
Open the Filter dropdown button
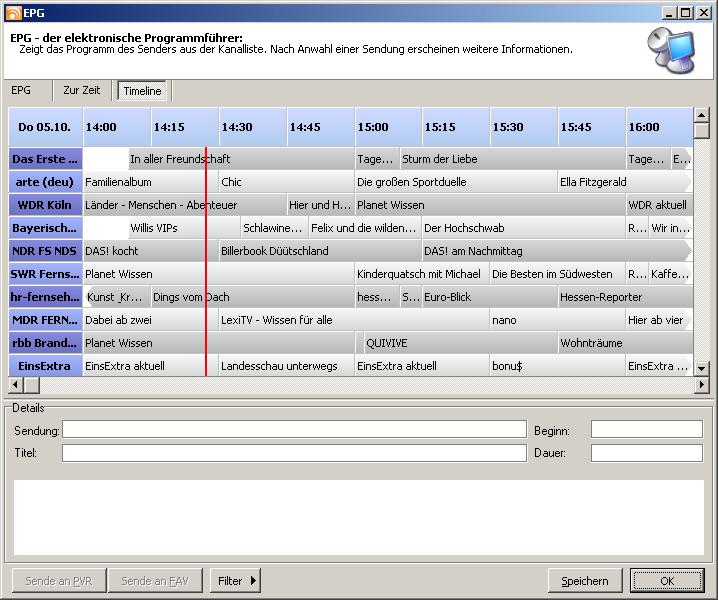coord(235,581)
